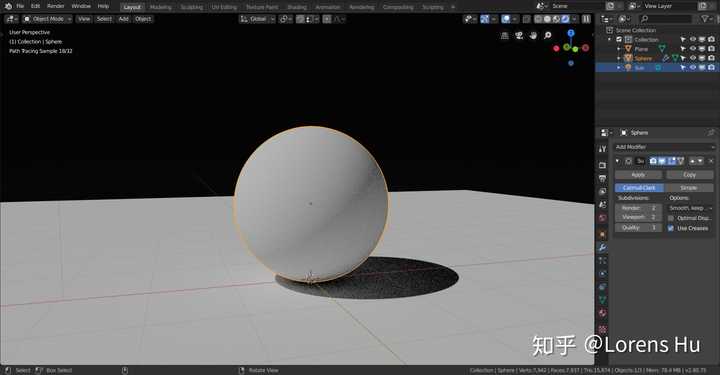Open the viewport View menu

click(84, 19)
